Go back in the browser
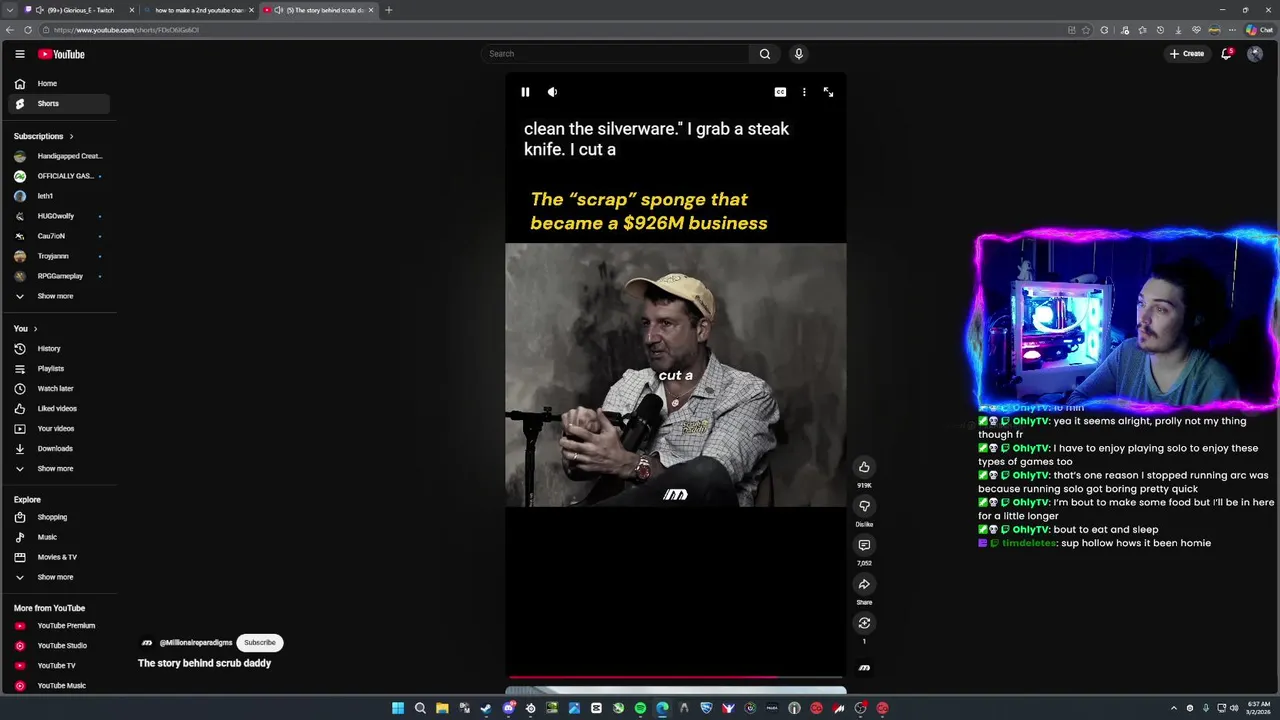 coord(10,30)
